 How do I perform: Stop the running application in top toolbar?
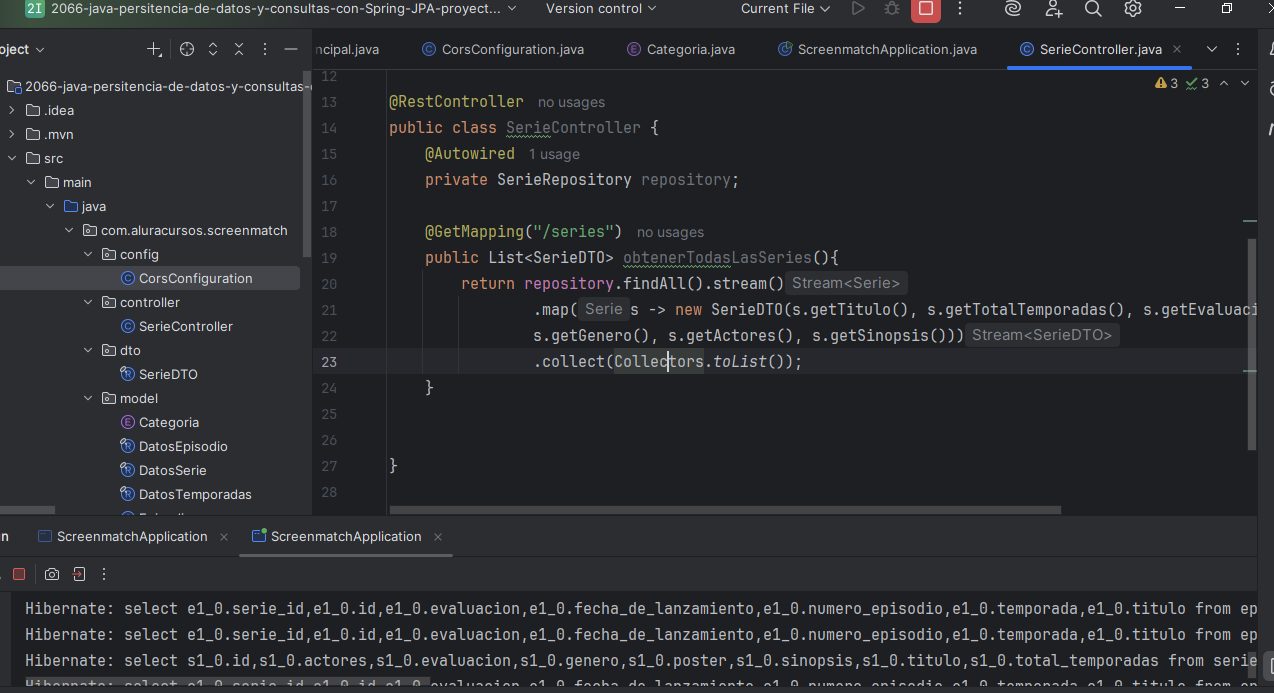point(926,9)
